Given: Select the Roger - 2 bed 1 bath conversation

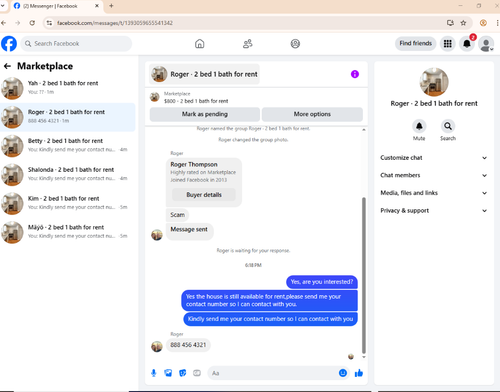Looking at the screenshot, I should pos(68,117).
